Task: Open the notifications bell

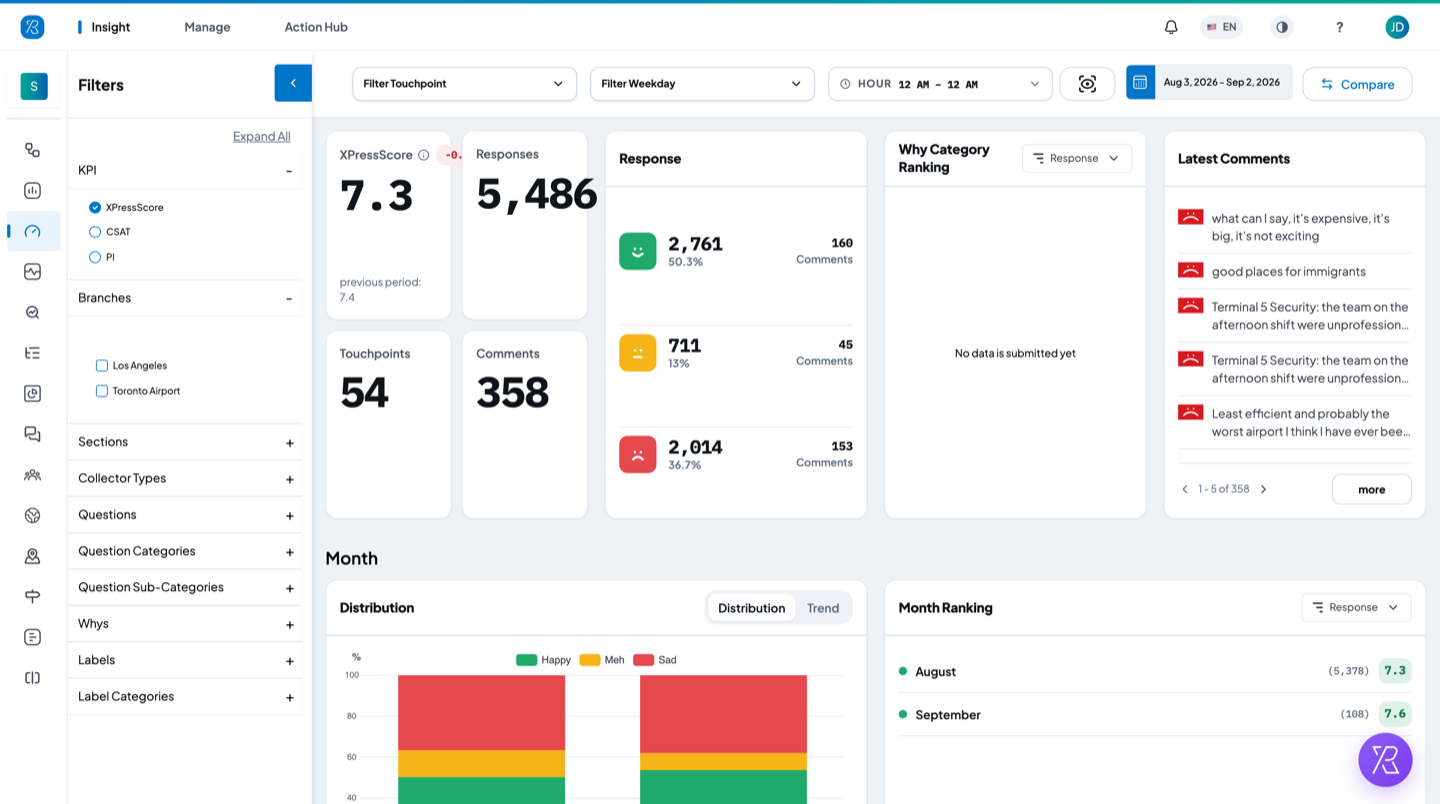Action: tap(1171, 27)
